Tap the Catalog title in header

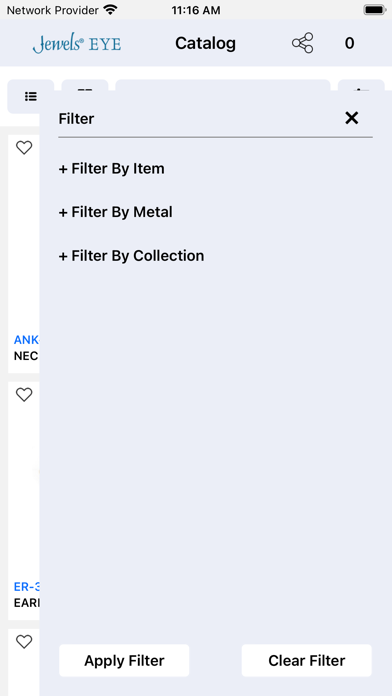[206, 43]
